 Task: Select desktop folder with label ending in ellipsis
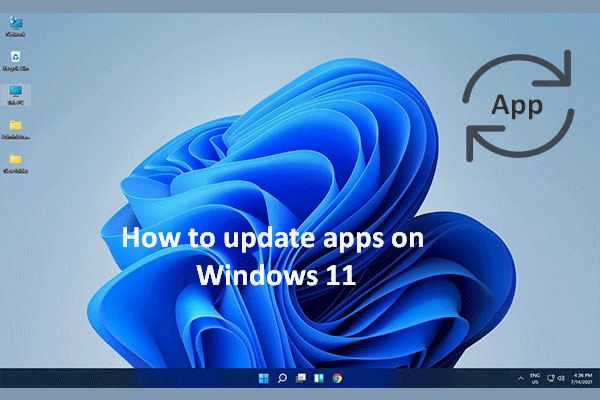[x=15, y=129]
